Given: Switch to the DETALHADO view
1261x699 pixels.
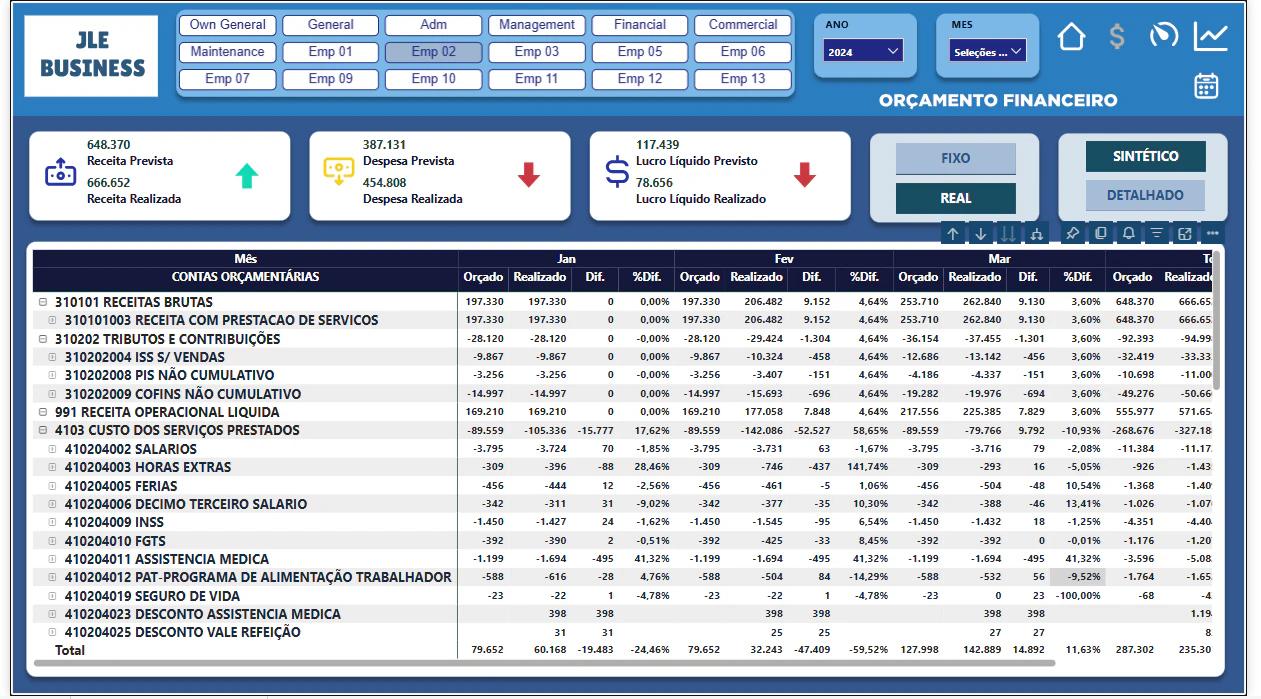Looking at the screenshot, I should pyautogui.click(x=1145, y=195).
